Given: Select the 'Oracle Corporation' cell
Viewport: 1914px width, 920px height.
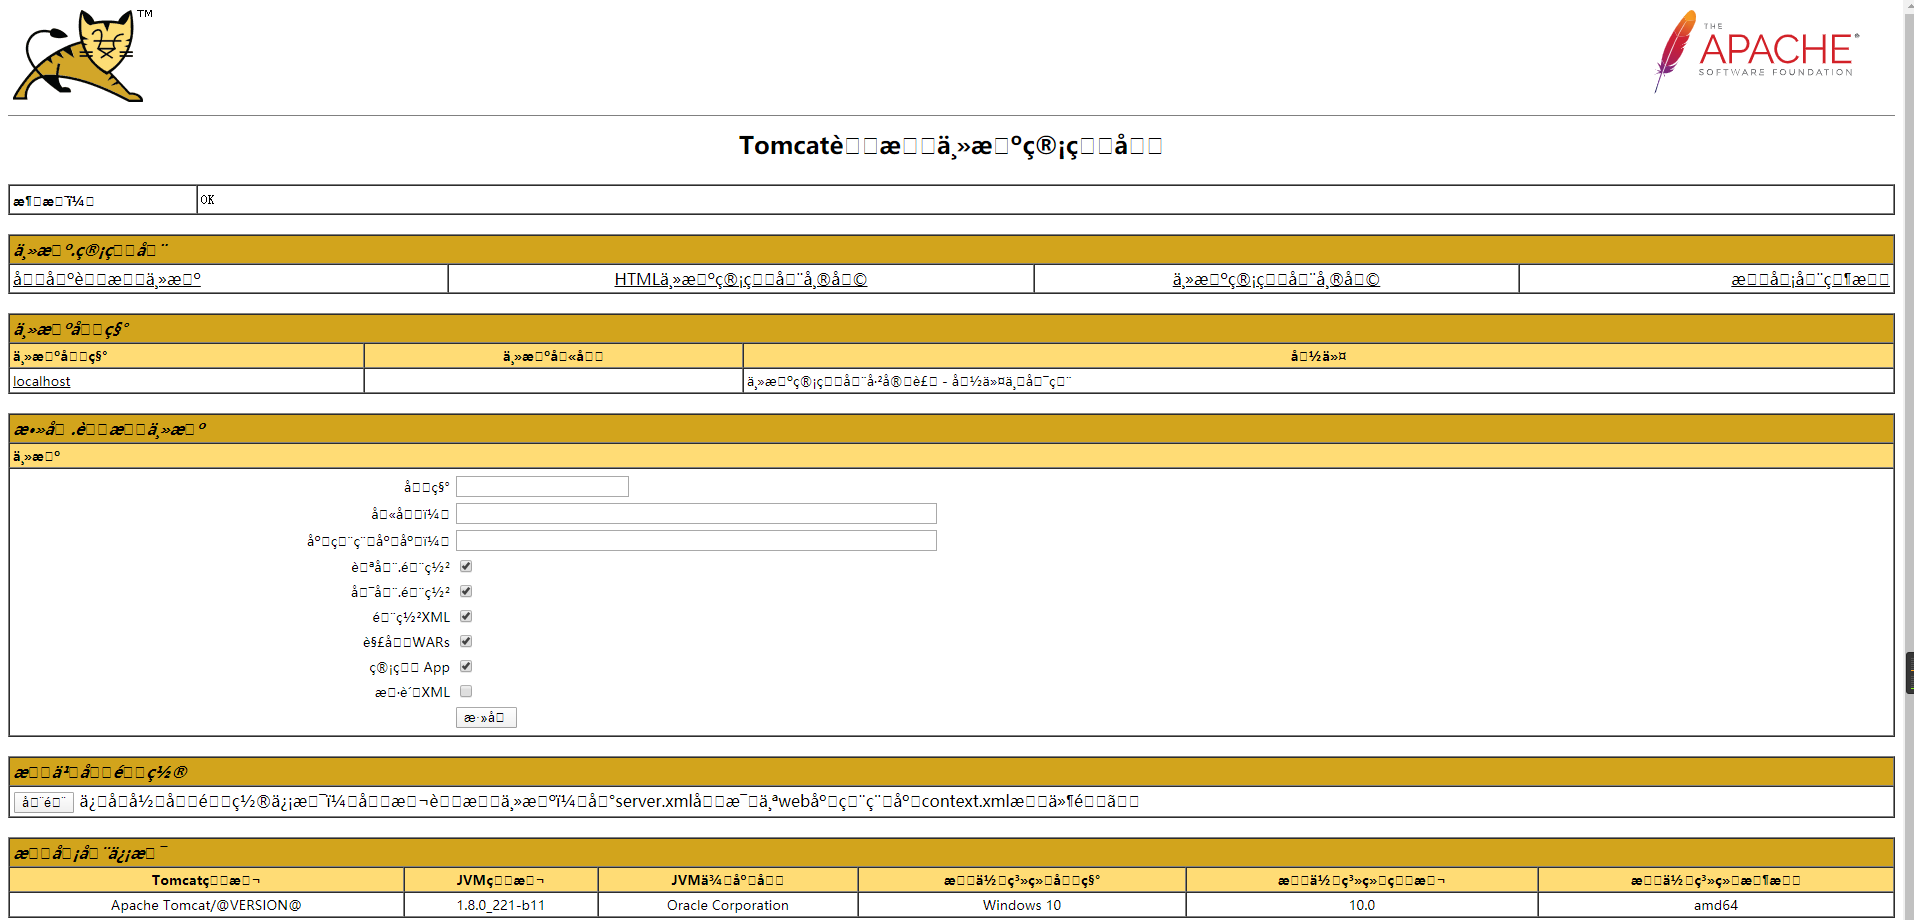Looking at the screenshot, I should (x=728, y=905).
